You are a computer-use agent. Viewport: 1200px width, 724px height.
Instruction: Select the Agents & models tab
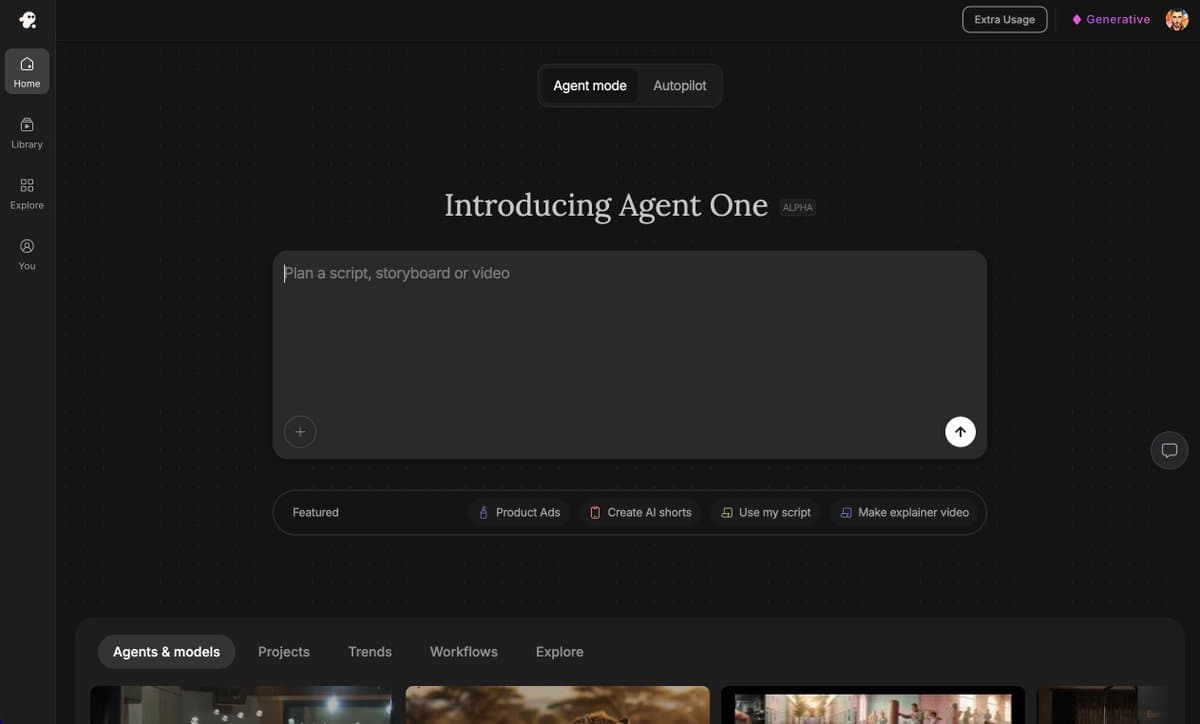click(x=166, y=652)
